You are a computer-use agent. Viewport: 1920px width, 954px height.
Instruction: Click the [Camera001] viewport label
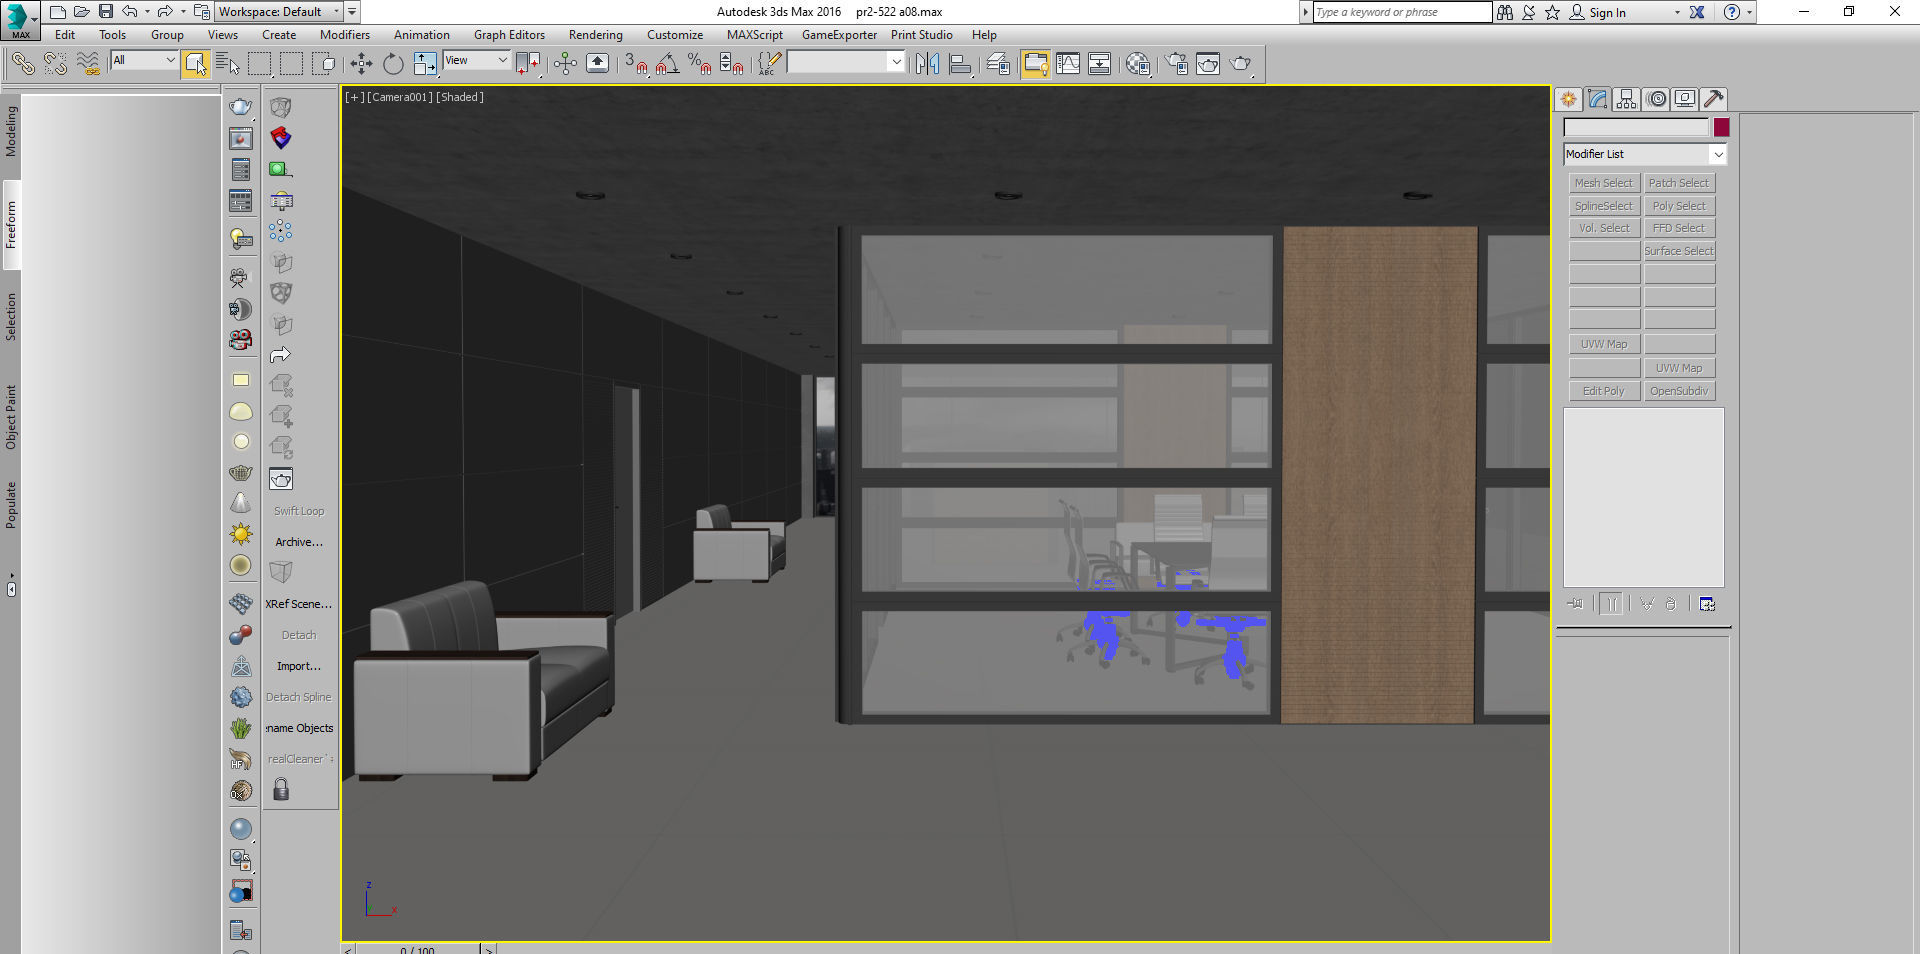[400, 97]
